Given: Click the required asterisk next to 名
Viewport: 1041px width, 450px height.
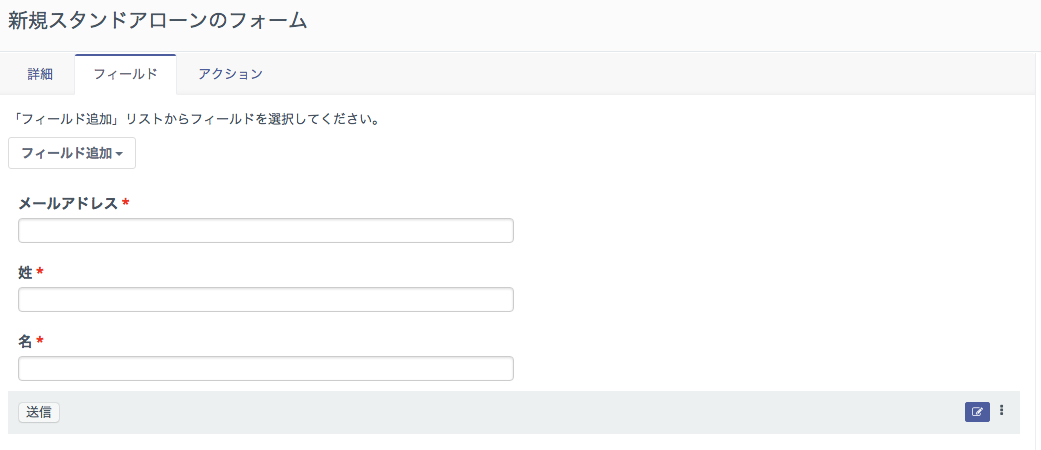Looking at the screenshot, I should pyautogui.click(x=40, y=341).
